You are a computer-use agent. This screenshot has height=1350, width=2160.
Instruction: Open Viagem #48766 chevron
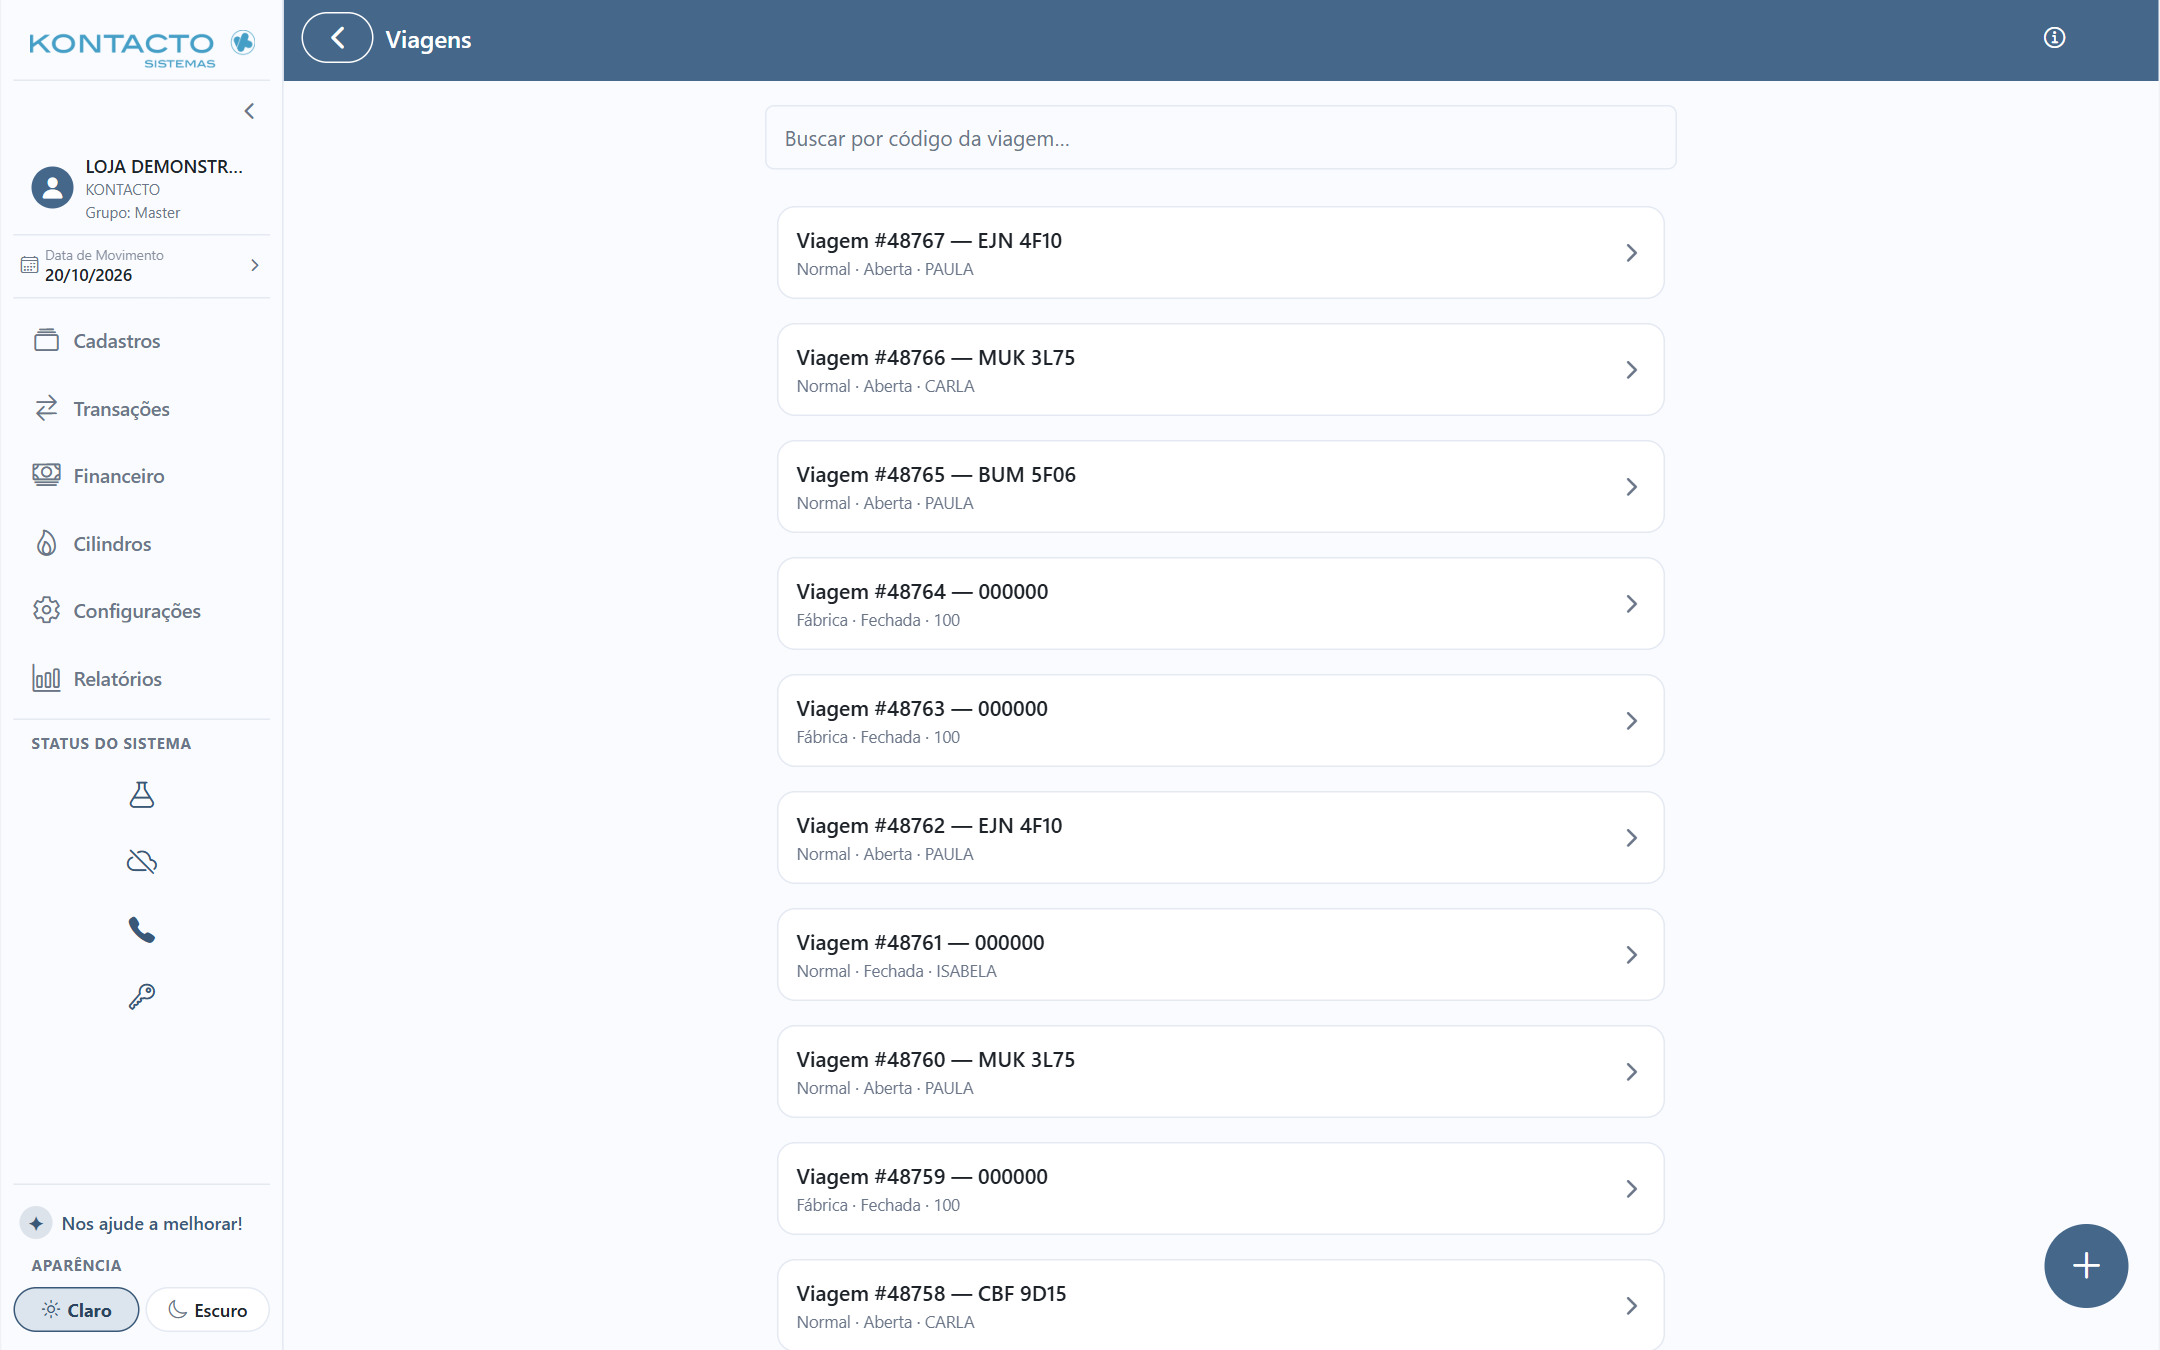[x=1631, y=370]
